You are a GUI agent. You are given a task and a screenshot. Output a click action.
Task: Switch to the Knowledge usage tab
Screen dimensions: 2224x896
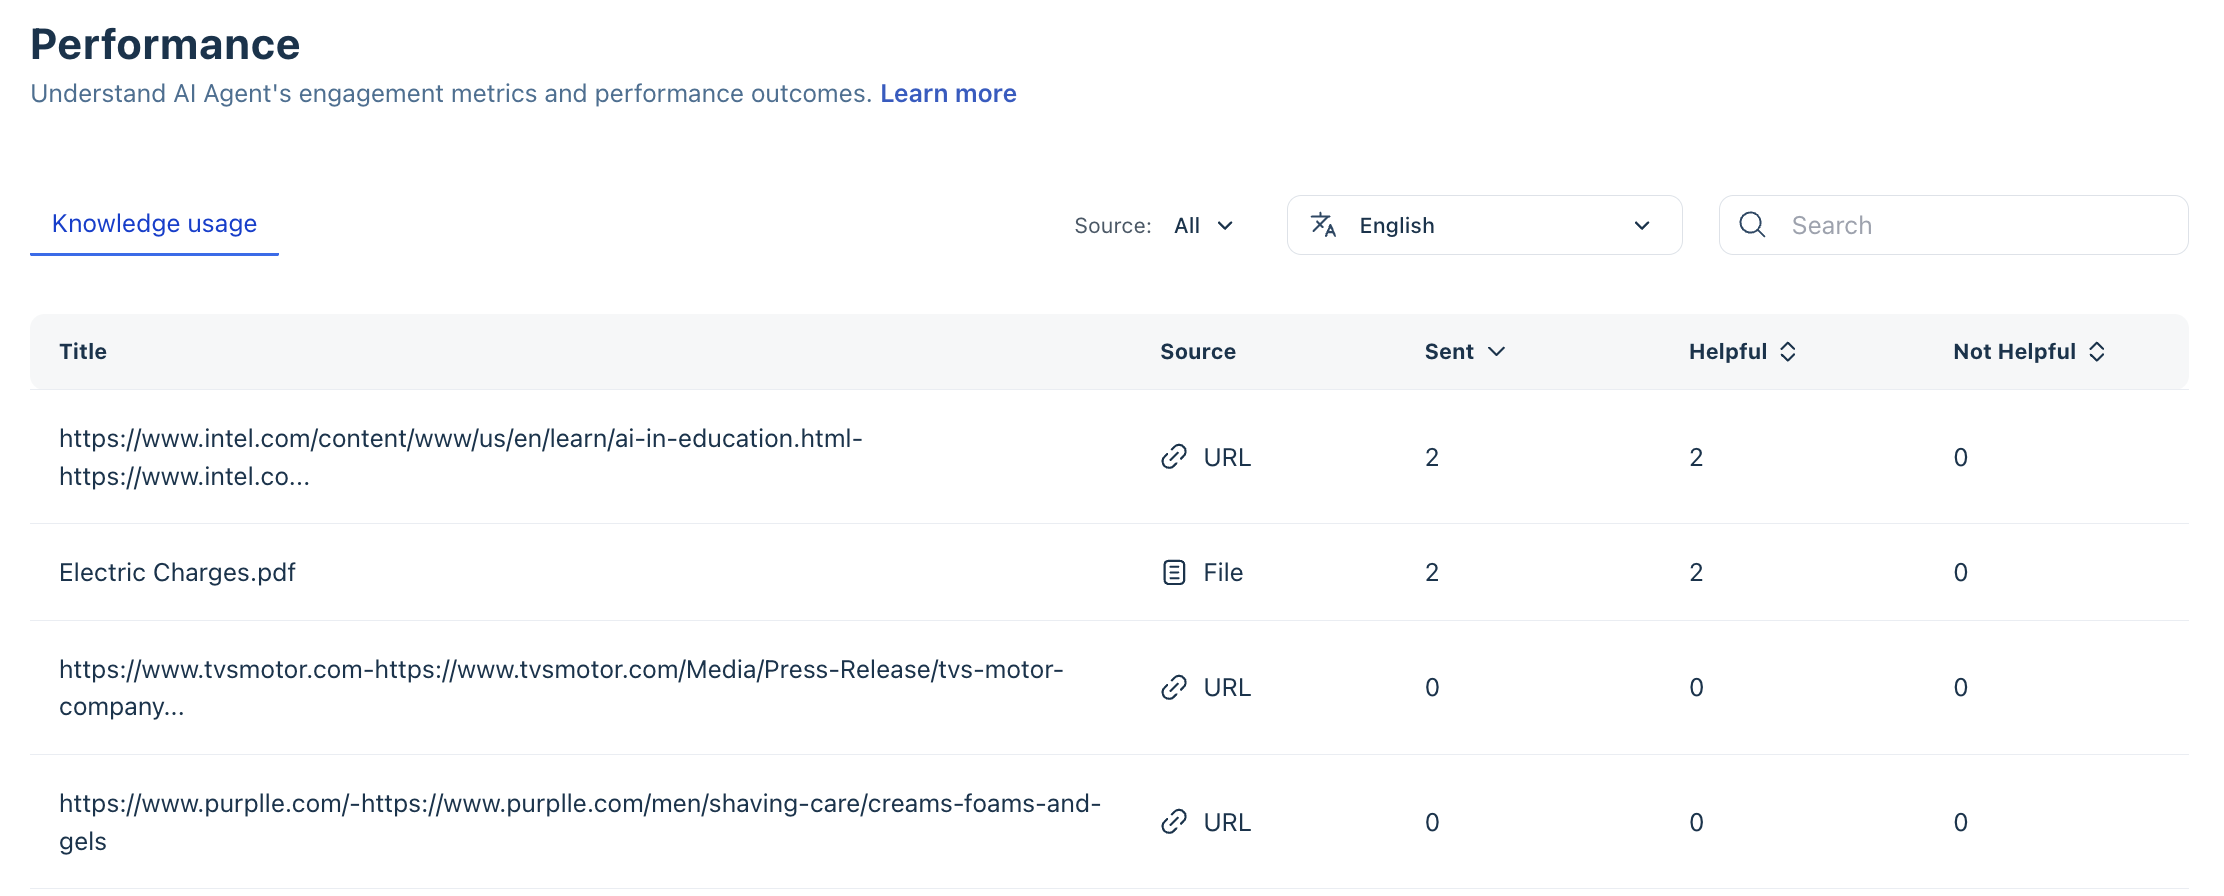coord(154,224)
